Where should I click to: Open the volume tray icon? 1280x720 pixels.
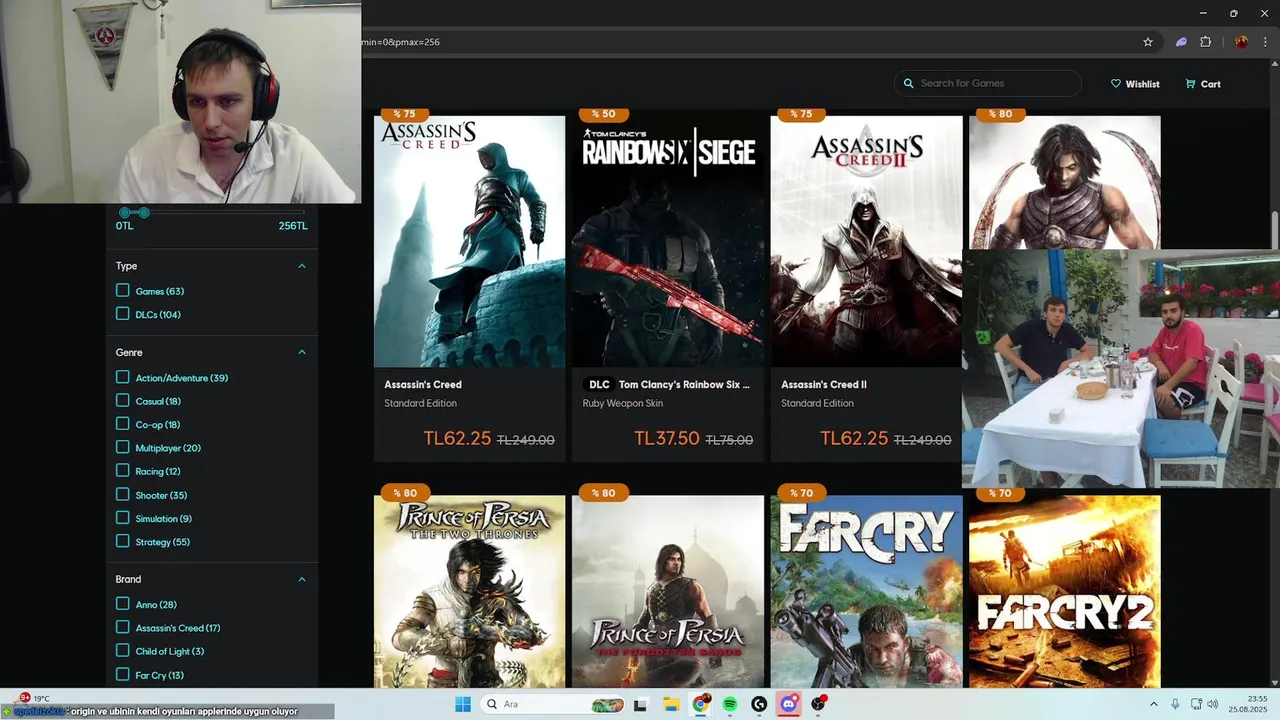point(1213,704)
